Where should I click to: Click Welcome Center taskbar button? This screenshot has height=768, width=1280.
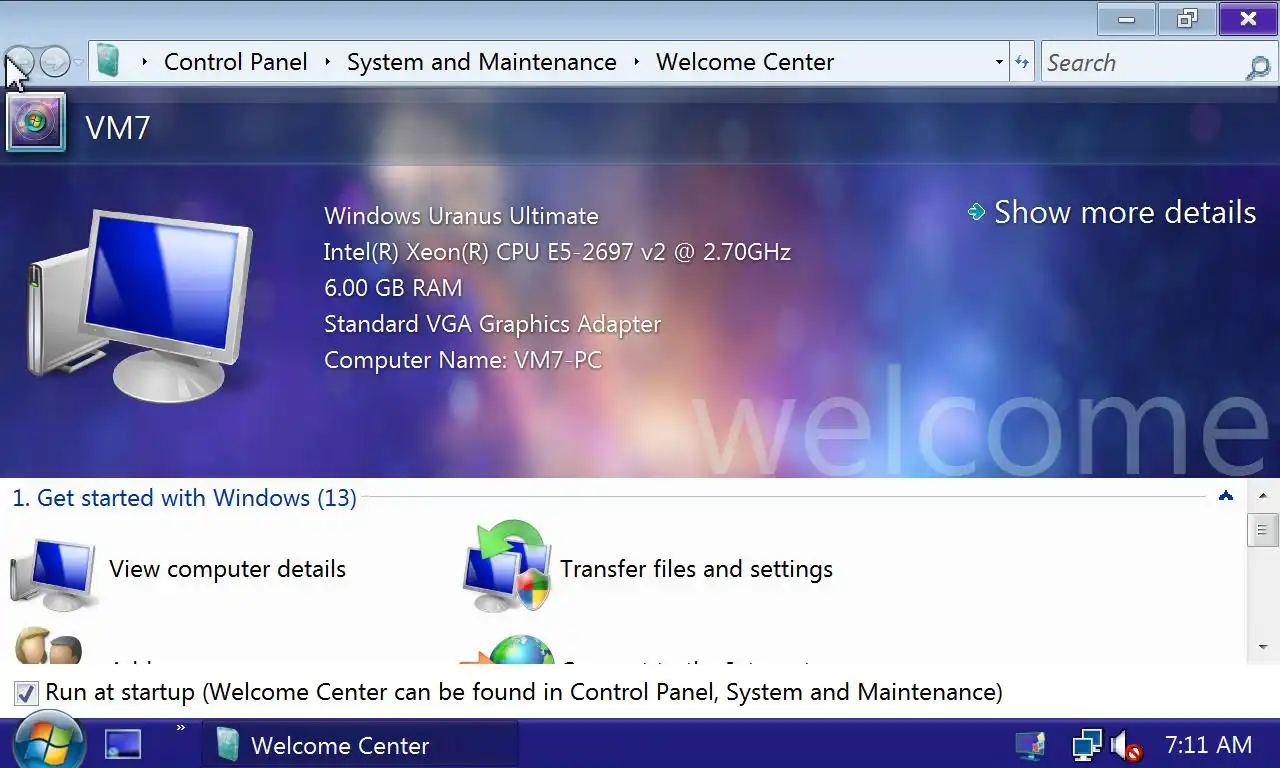[360, 745]
